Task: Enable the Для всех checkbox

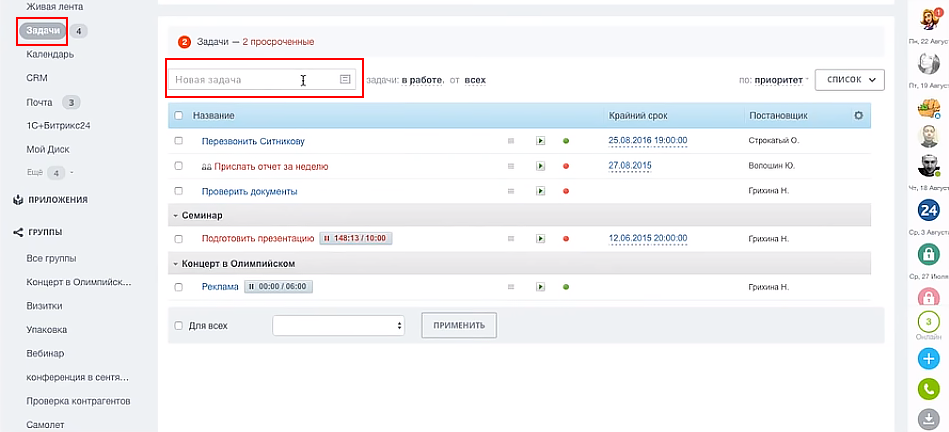Action: (x=179, y=325)
